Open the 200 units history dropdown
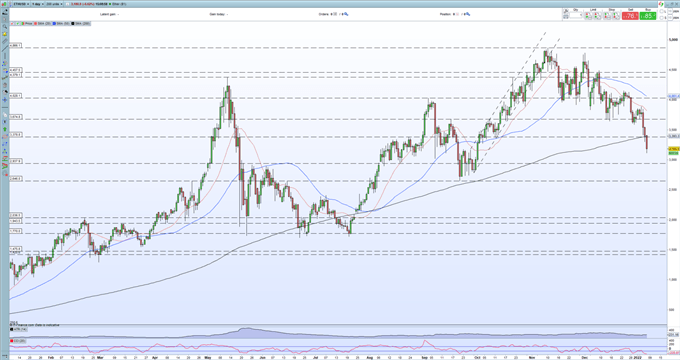Screen dimensions: 680x360 click(x=54, y=4)
